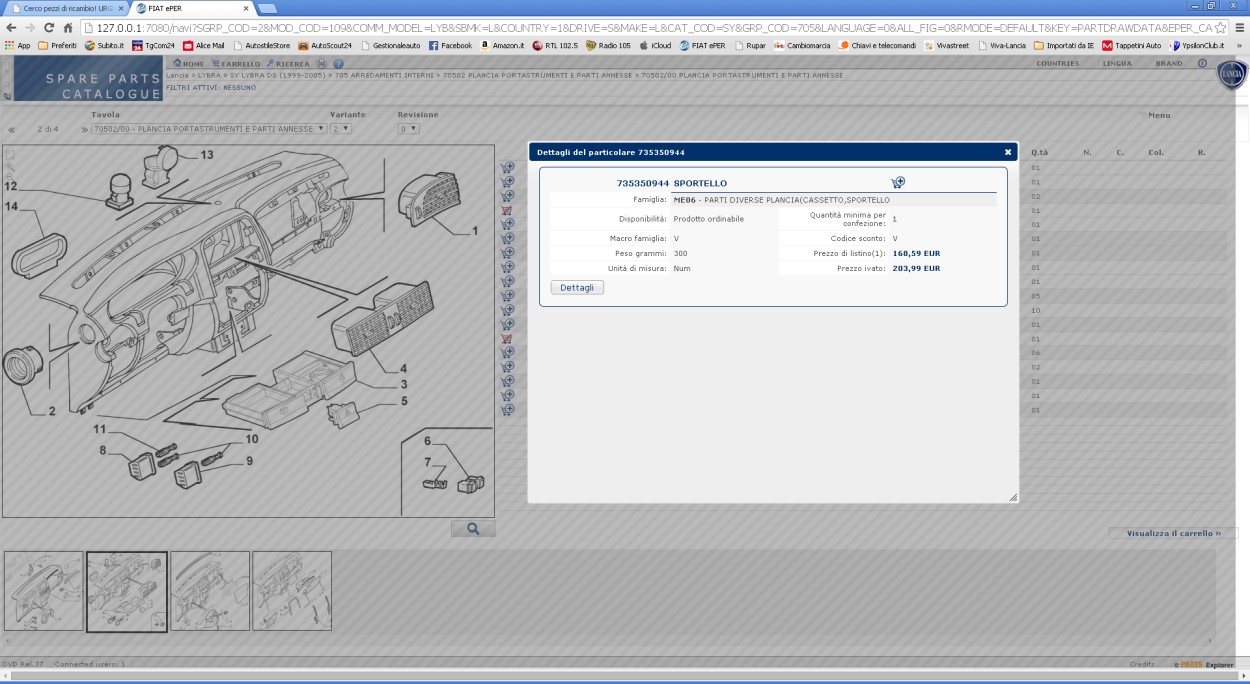1250x684 pixels.
Task: Click callout number 13 in the diagram
Action: pyautogui.click(x=206, y=155)
